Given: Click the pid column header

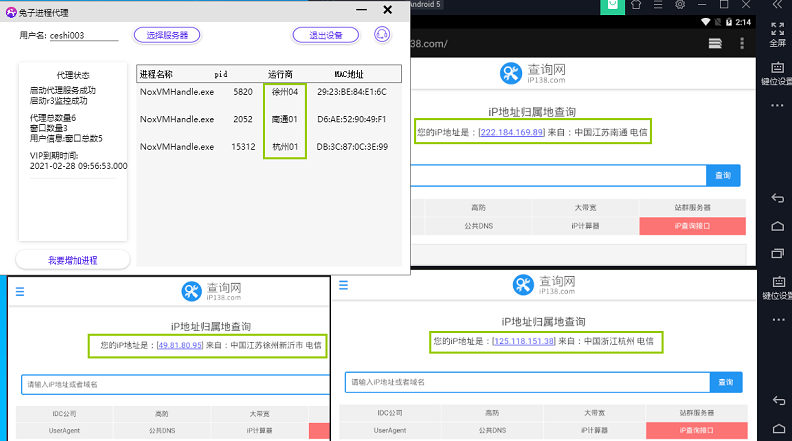Looking at the screenshot, I should [x=221, y=74].
